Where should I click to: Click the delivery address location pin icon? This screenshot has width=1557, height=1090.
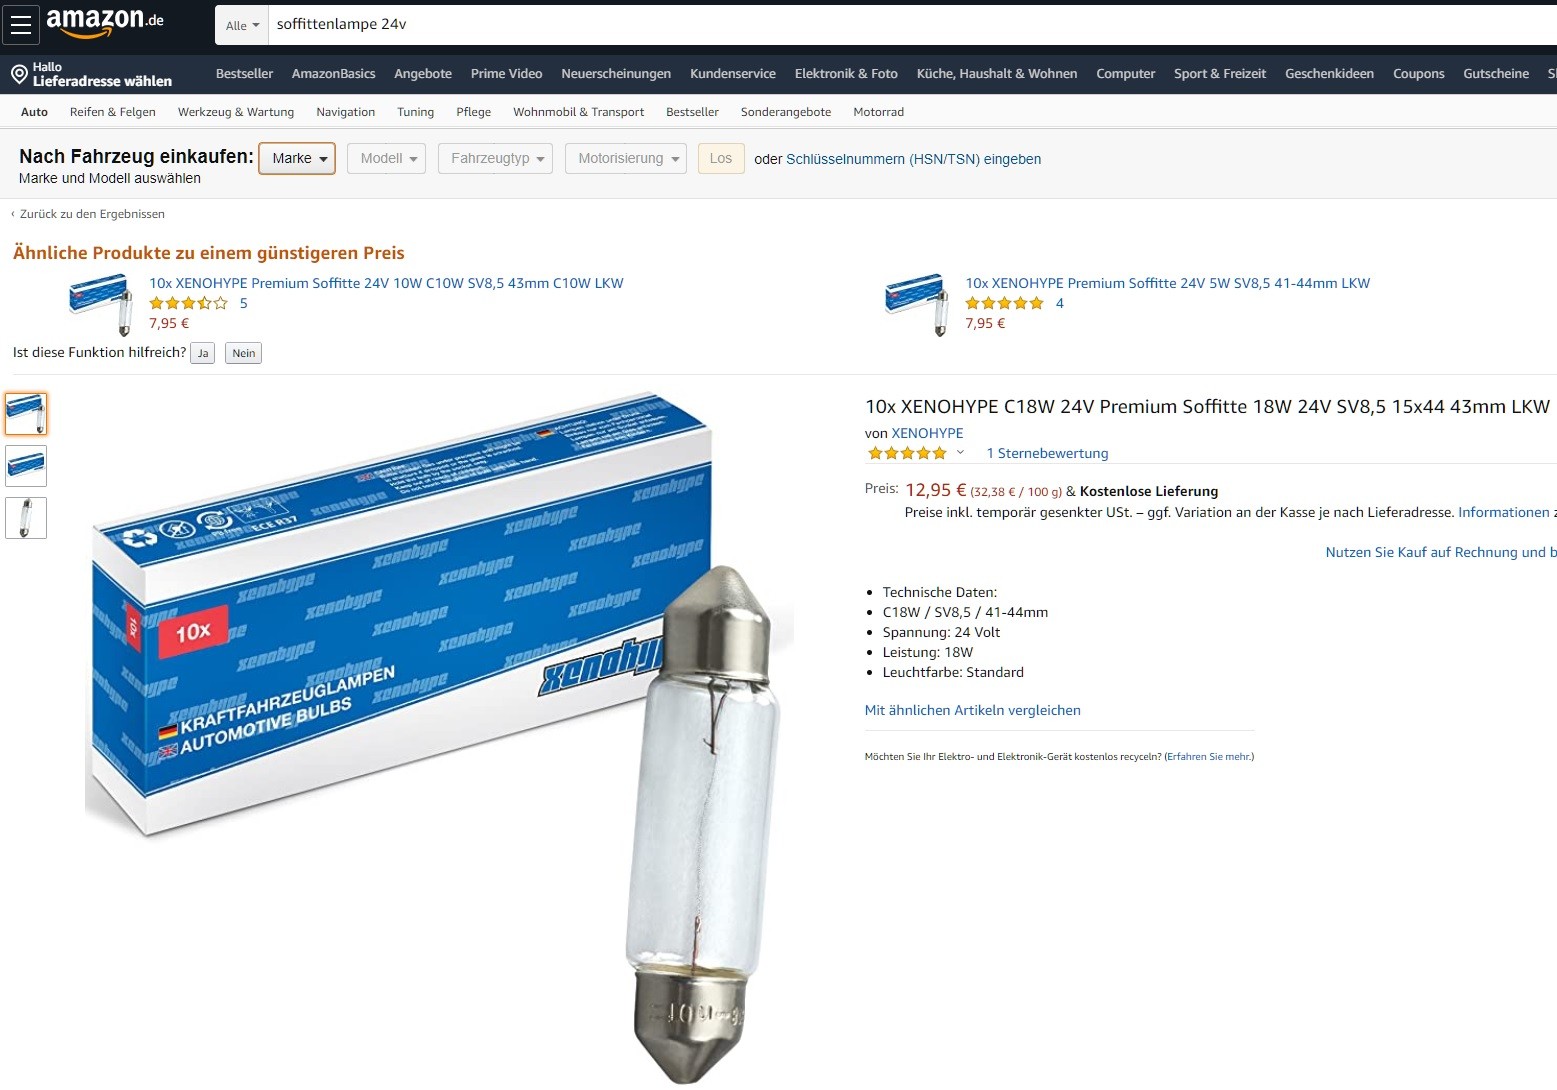(x=19, y=74)
